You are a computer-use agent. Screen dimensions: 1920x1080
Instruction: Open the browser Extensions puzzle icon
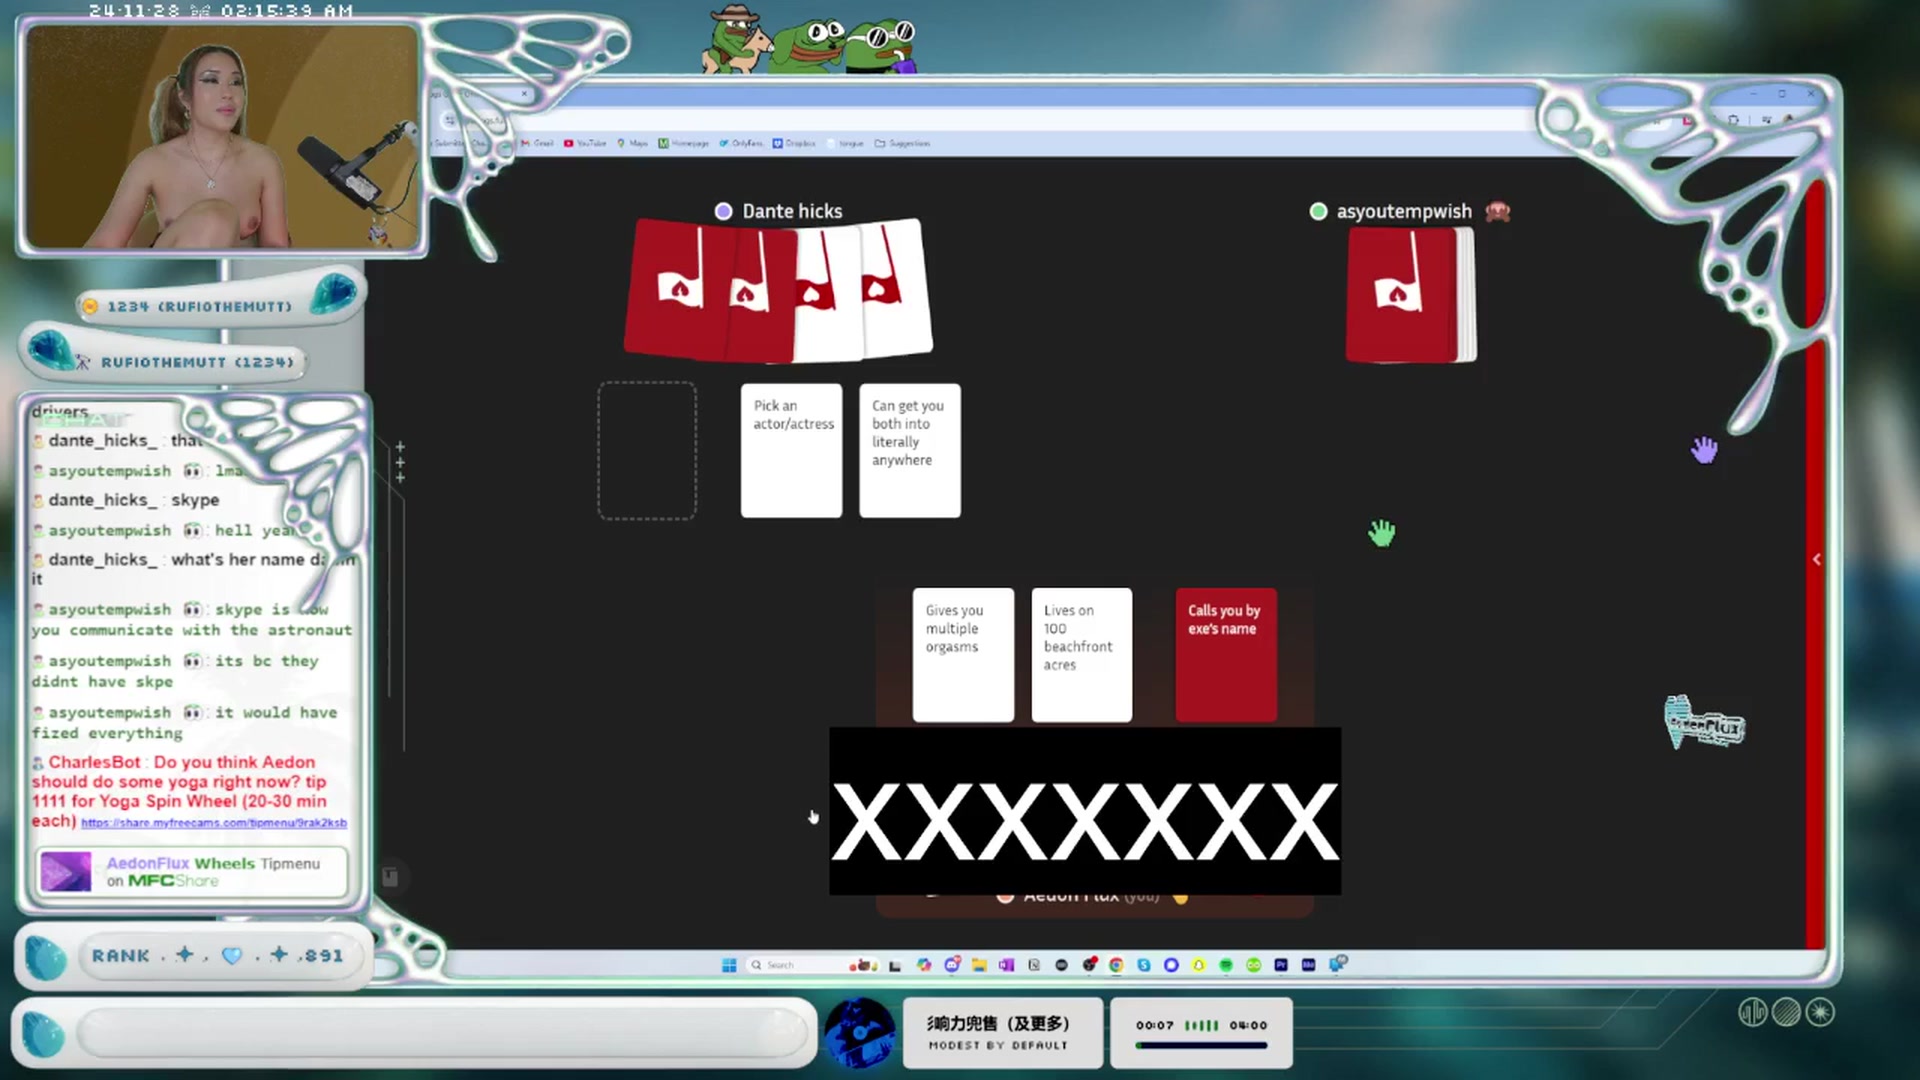[1733, 119]
